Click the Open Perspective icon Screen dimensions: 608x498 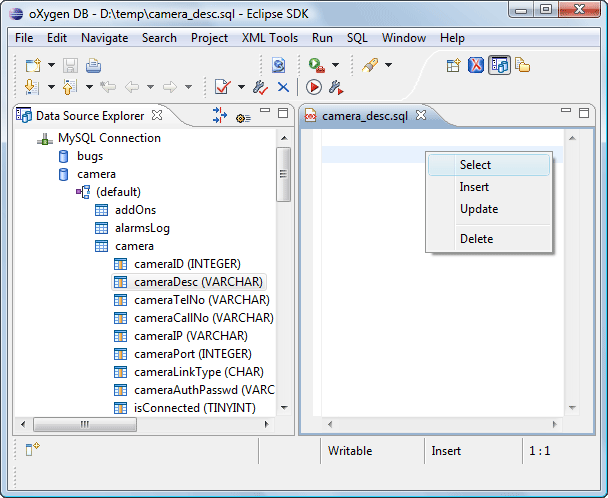point(453,65)
